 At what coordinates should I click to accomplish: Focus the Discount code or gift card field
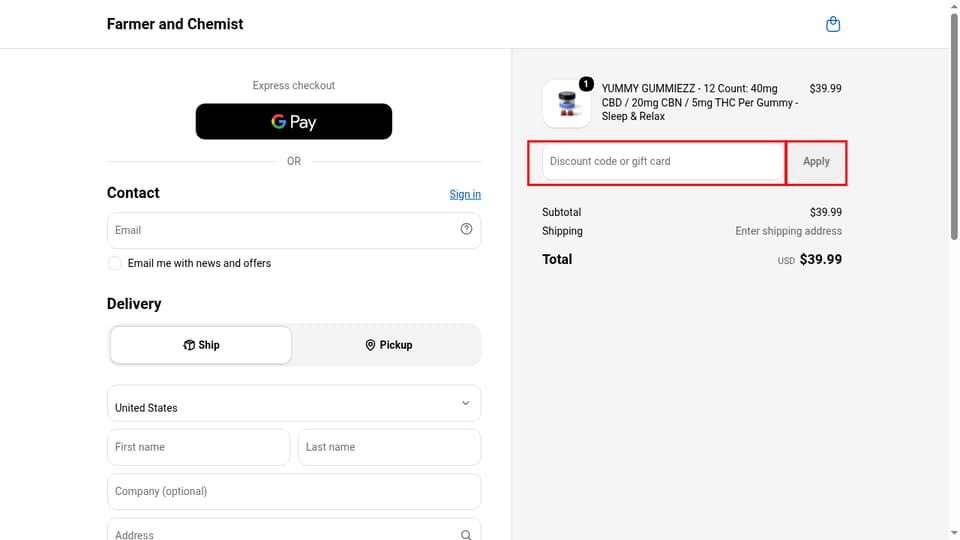(662, 162)
